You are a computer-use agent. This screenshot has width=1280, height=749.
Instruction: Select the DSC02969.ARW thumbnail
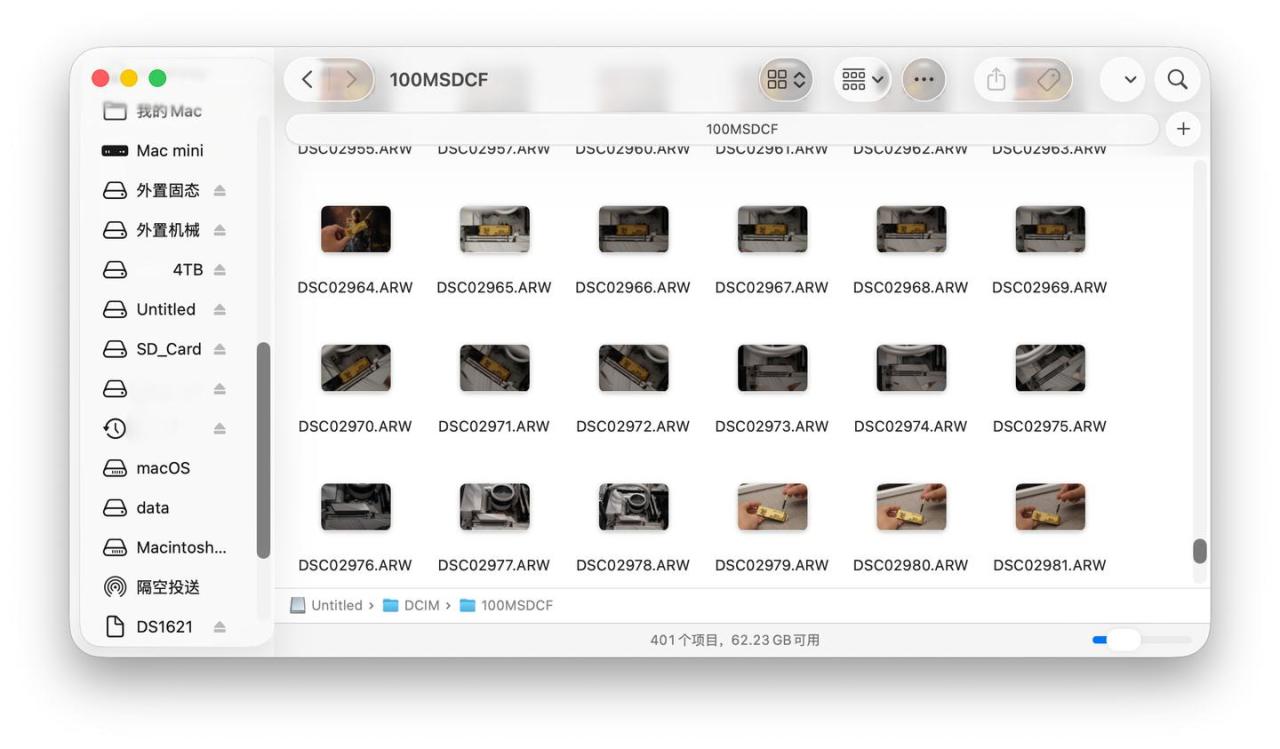coord(1050,229)
